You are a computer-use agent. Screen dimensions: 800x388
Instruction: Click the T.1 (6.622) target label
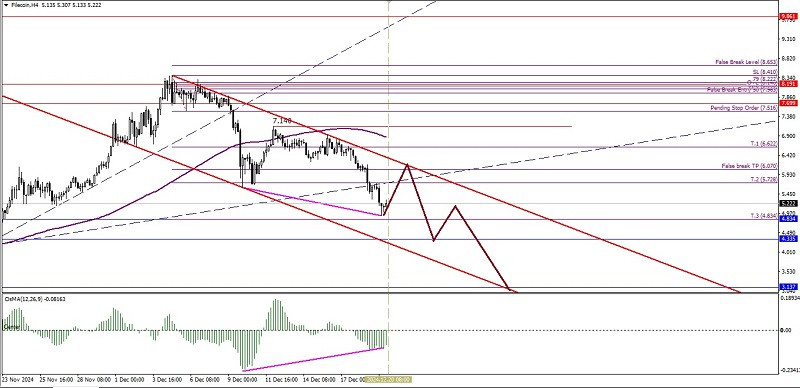coord(764,144)
